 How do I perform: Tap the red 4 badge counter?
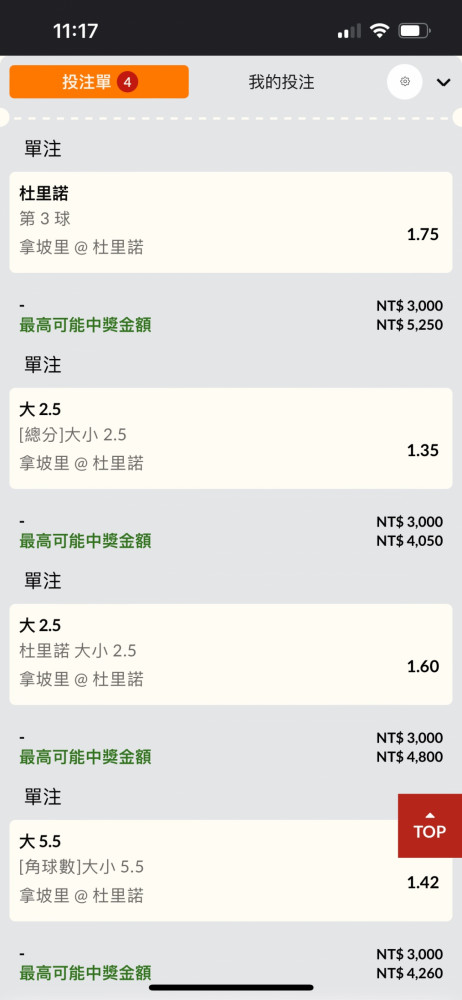(128, 82)
